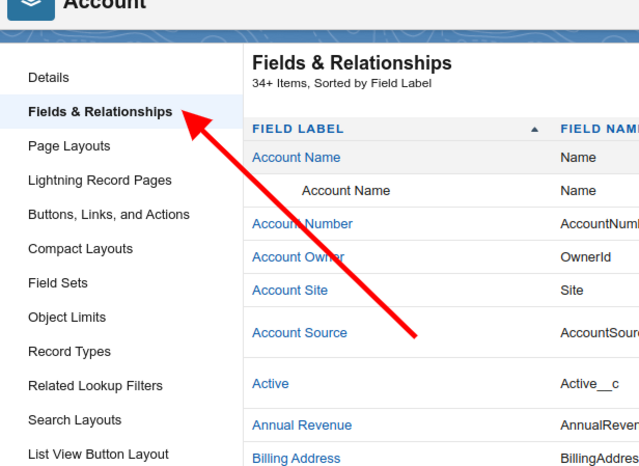This screenshot has width=639, height=466.
Task: Open the Annual Revenue field link
Action: (x=302, y=425)
